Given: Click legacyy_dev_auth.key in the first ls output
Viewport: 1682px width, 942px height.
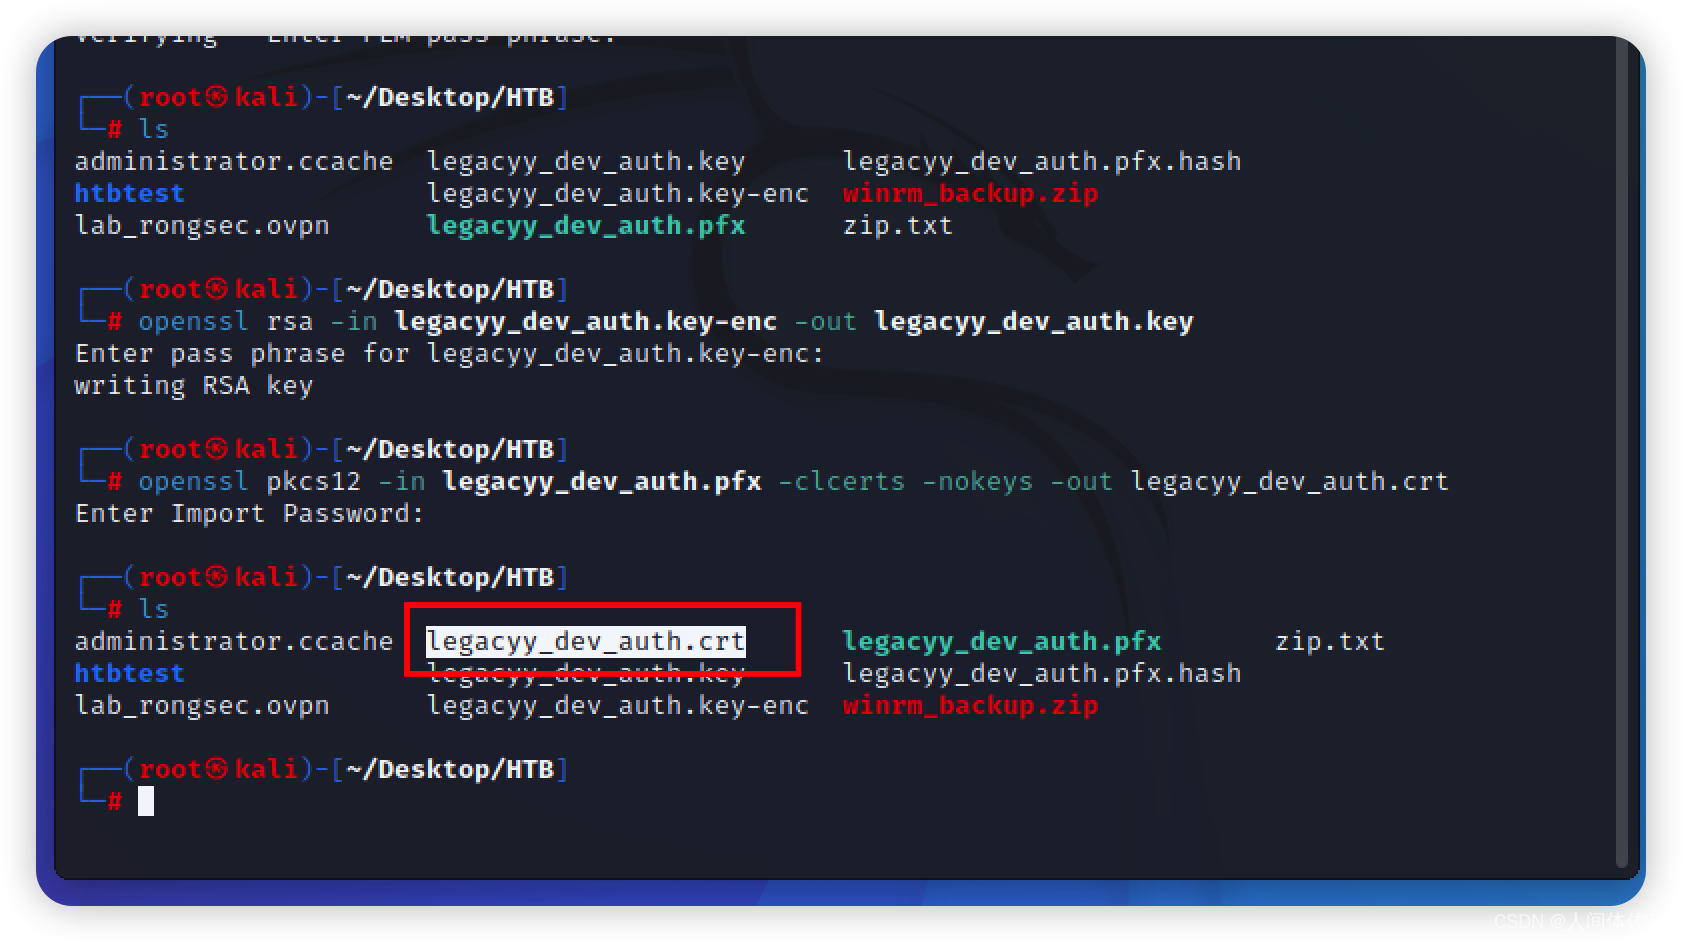Looking at the screenshot, I should (x=586, y=162).
